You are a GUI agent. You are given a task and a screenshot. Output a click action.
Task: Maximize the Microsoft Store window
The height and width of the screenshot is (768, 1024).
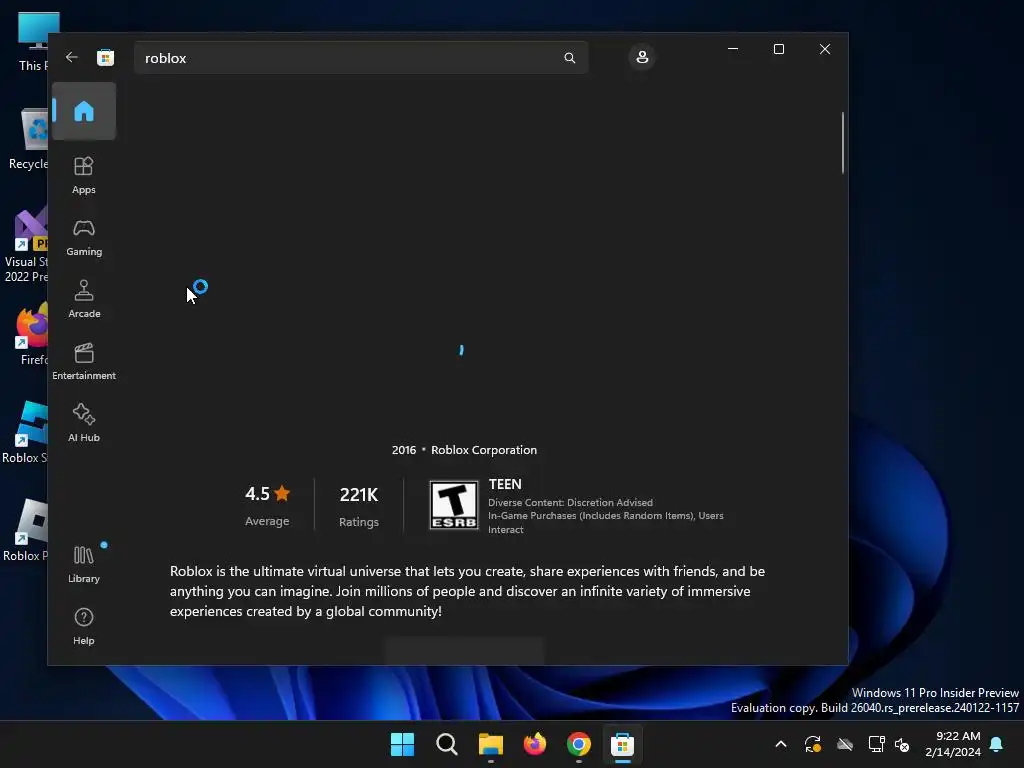[x=778, y=49]
